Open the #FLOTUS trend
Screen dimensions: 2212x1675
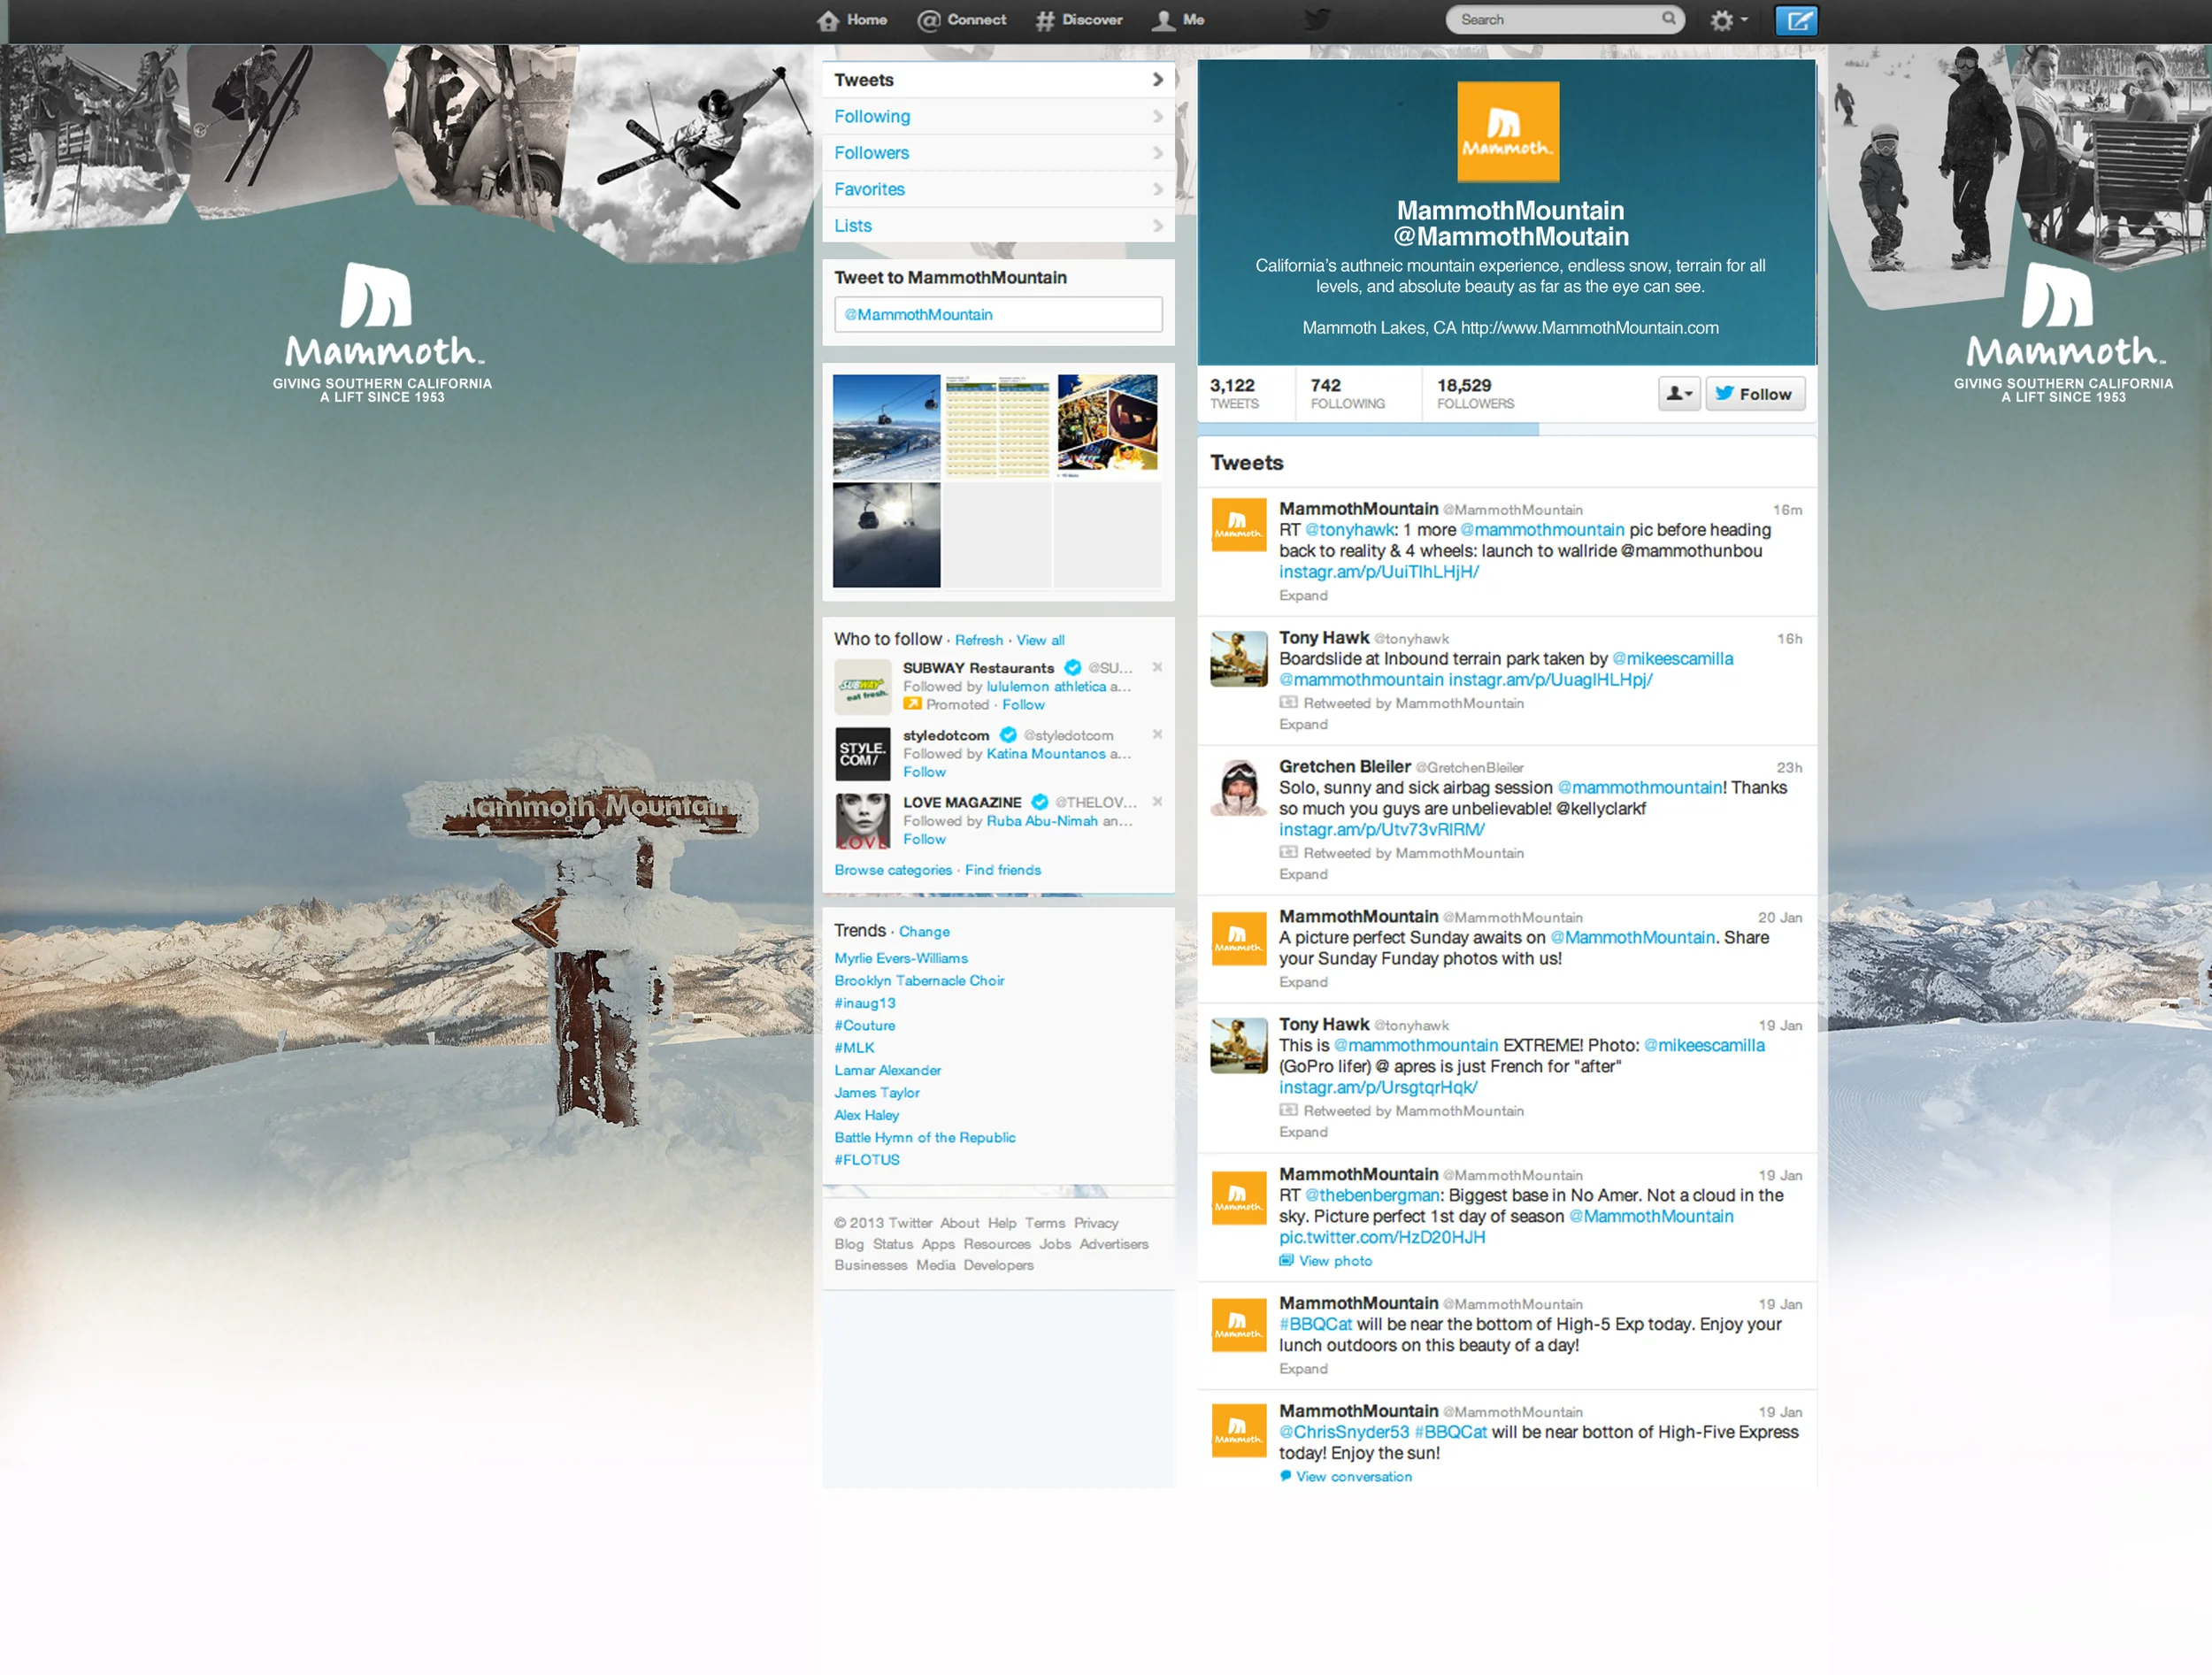[x=866, y=1161]
